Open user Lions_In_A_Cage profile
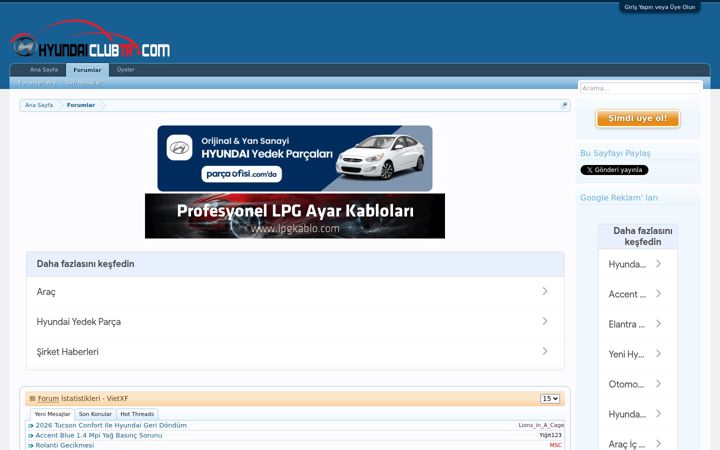 [x=541, y=425]
